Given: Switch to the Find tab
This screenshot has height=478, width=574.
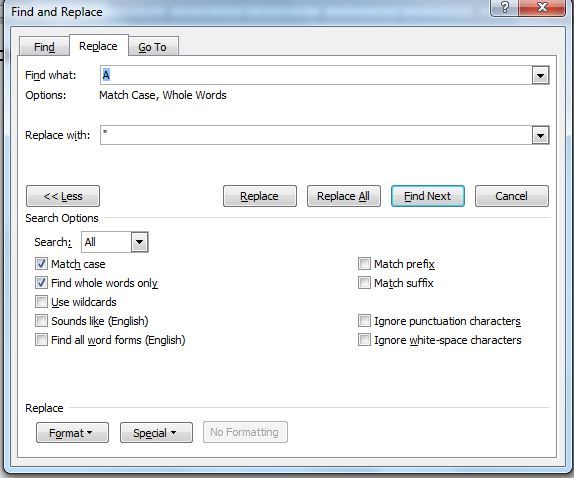Looking at the screenshot, I should (44, 47).
